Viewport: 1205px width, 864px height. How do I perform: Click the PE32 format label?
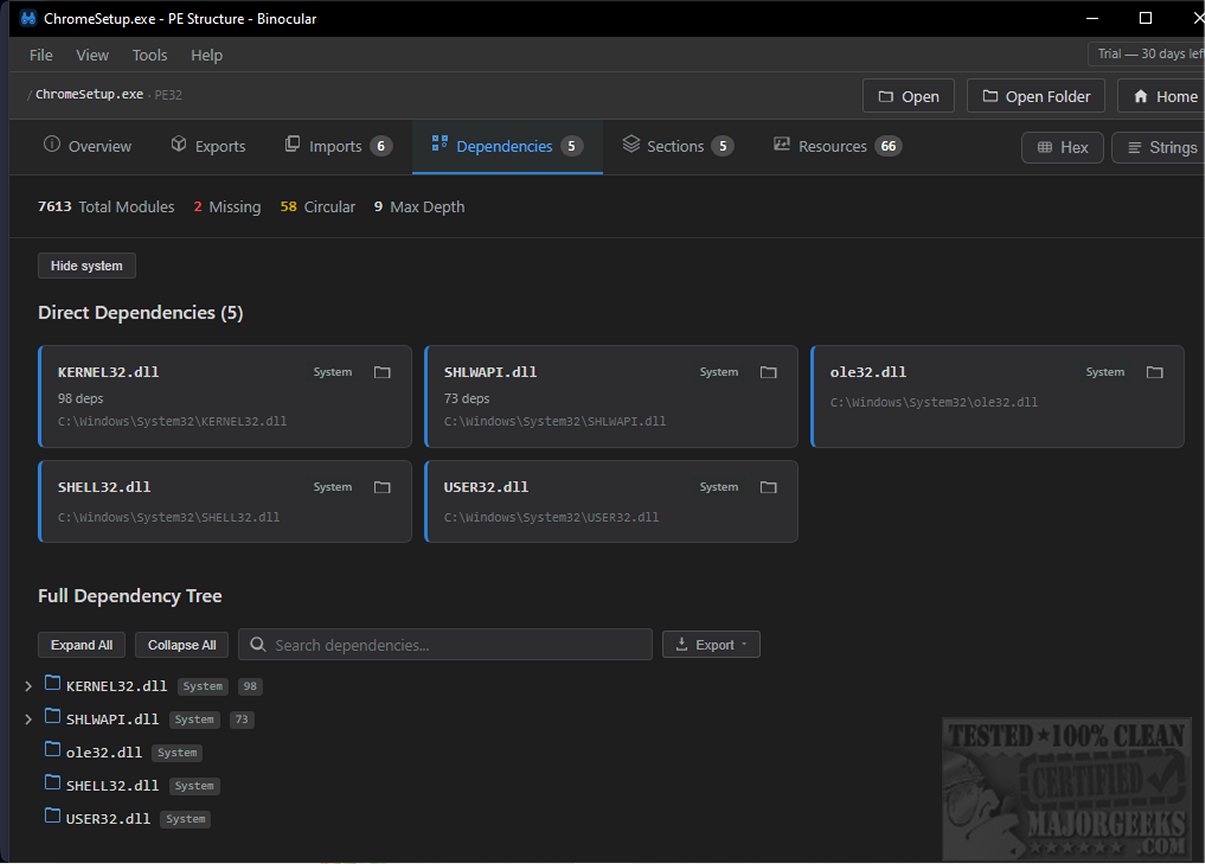[169, 95]
